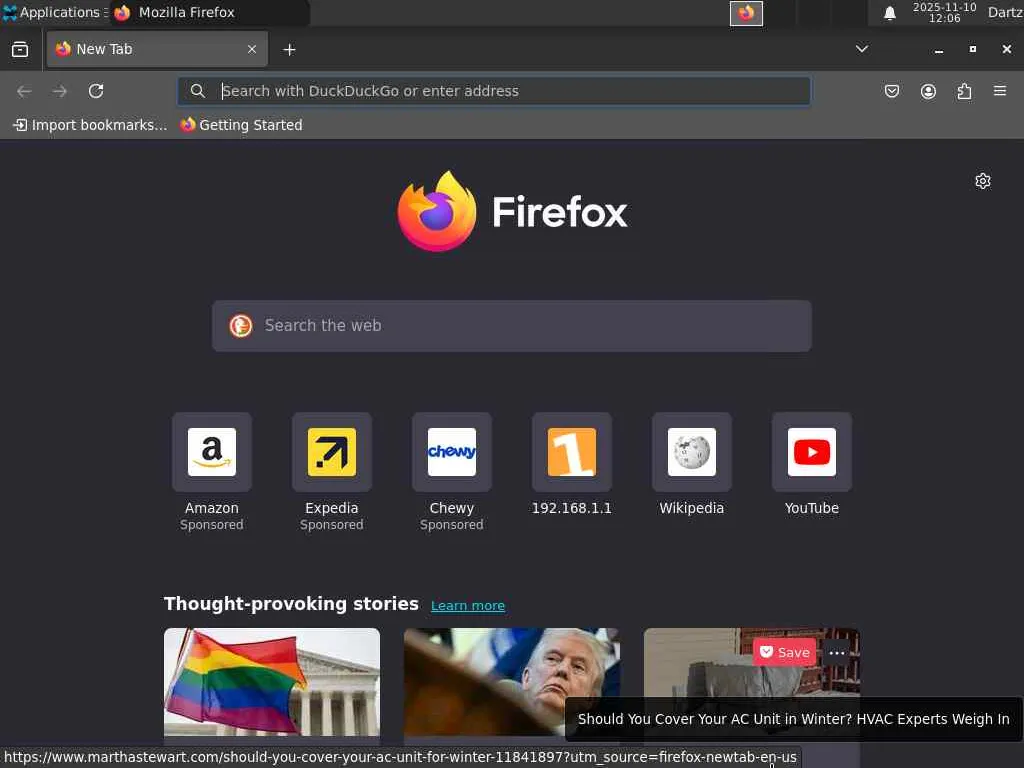
Task: Reload the current page
Action: [96, 91]
